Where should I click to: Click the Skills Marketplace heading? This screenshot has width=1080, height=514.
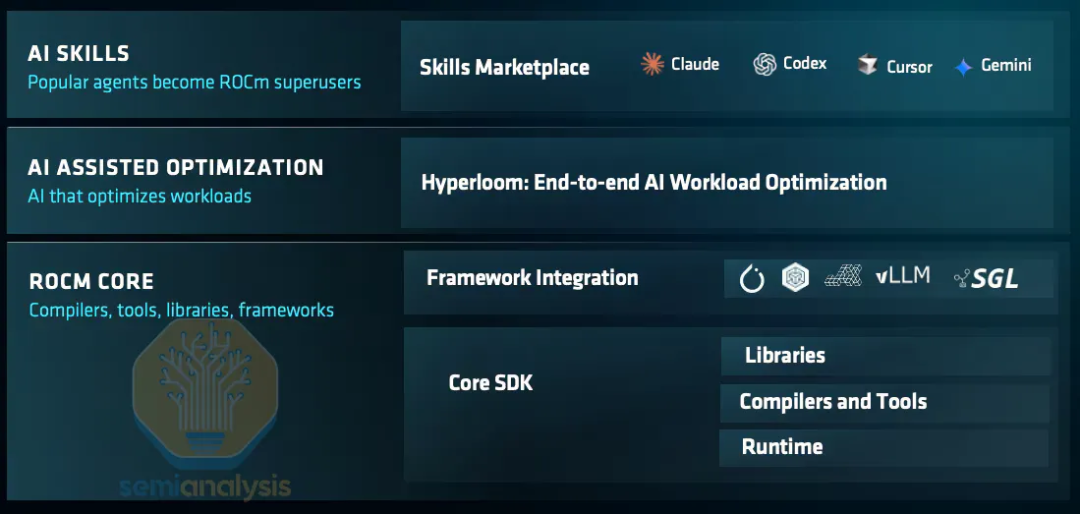click(x=504, y=68)
